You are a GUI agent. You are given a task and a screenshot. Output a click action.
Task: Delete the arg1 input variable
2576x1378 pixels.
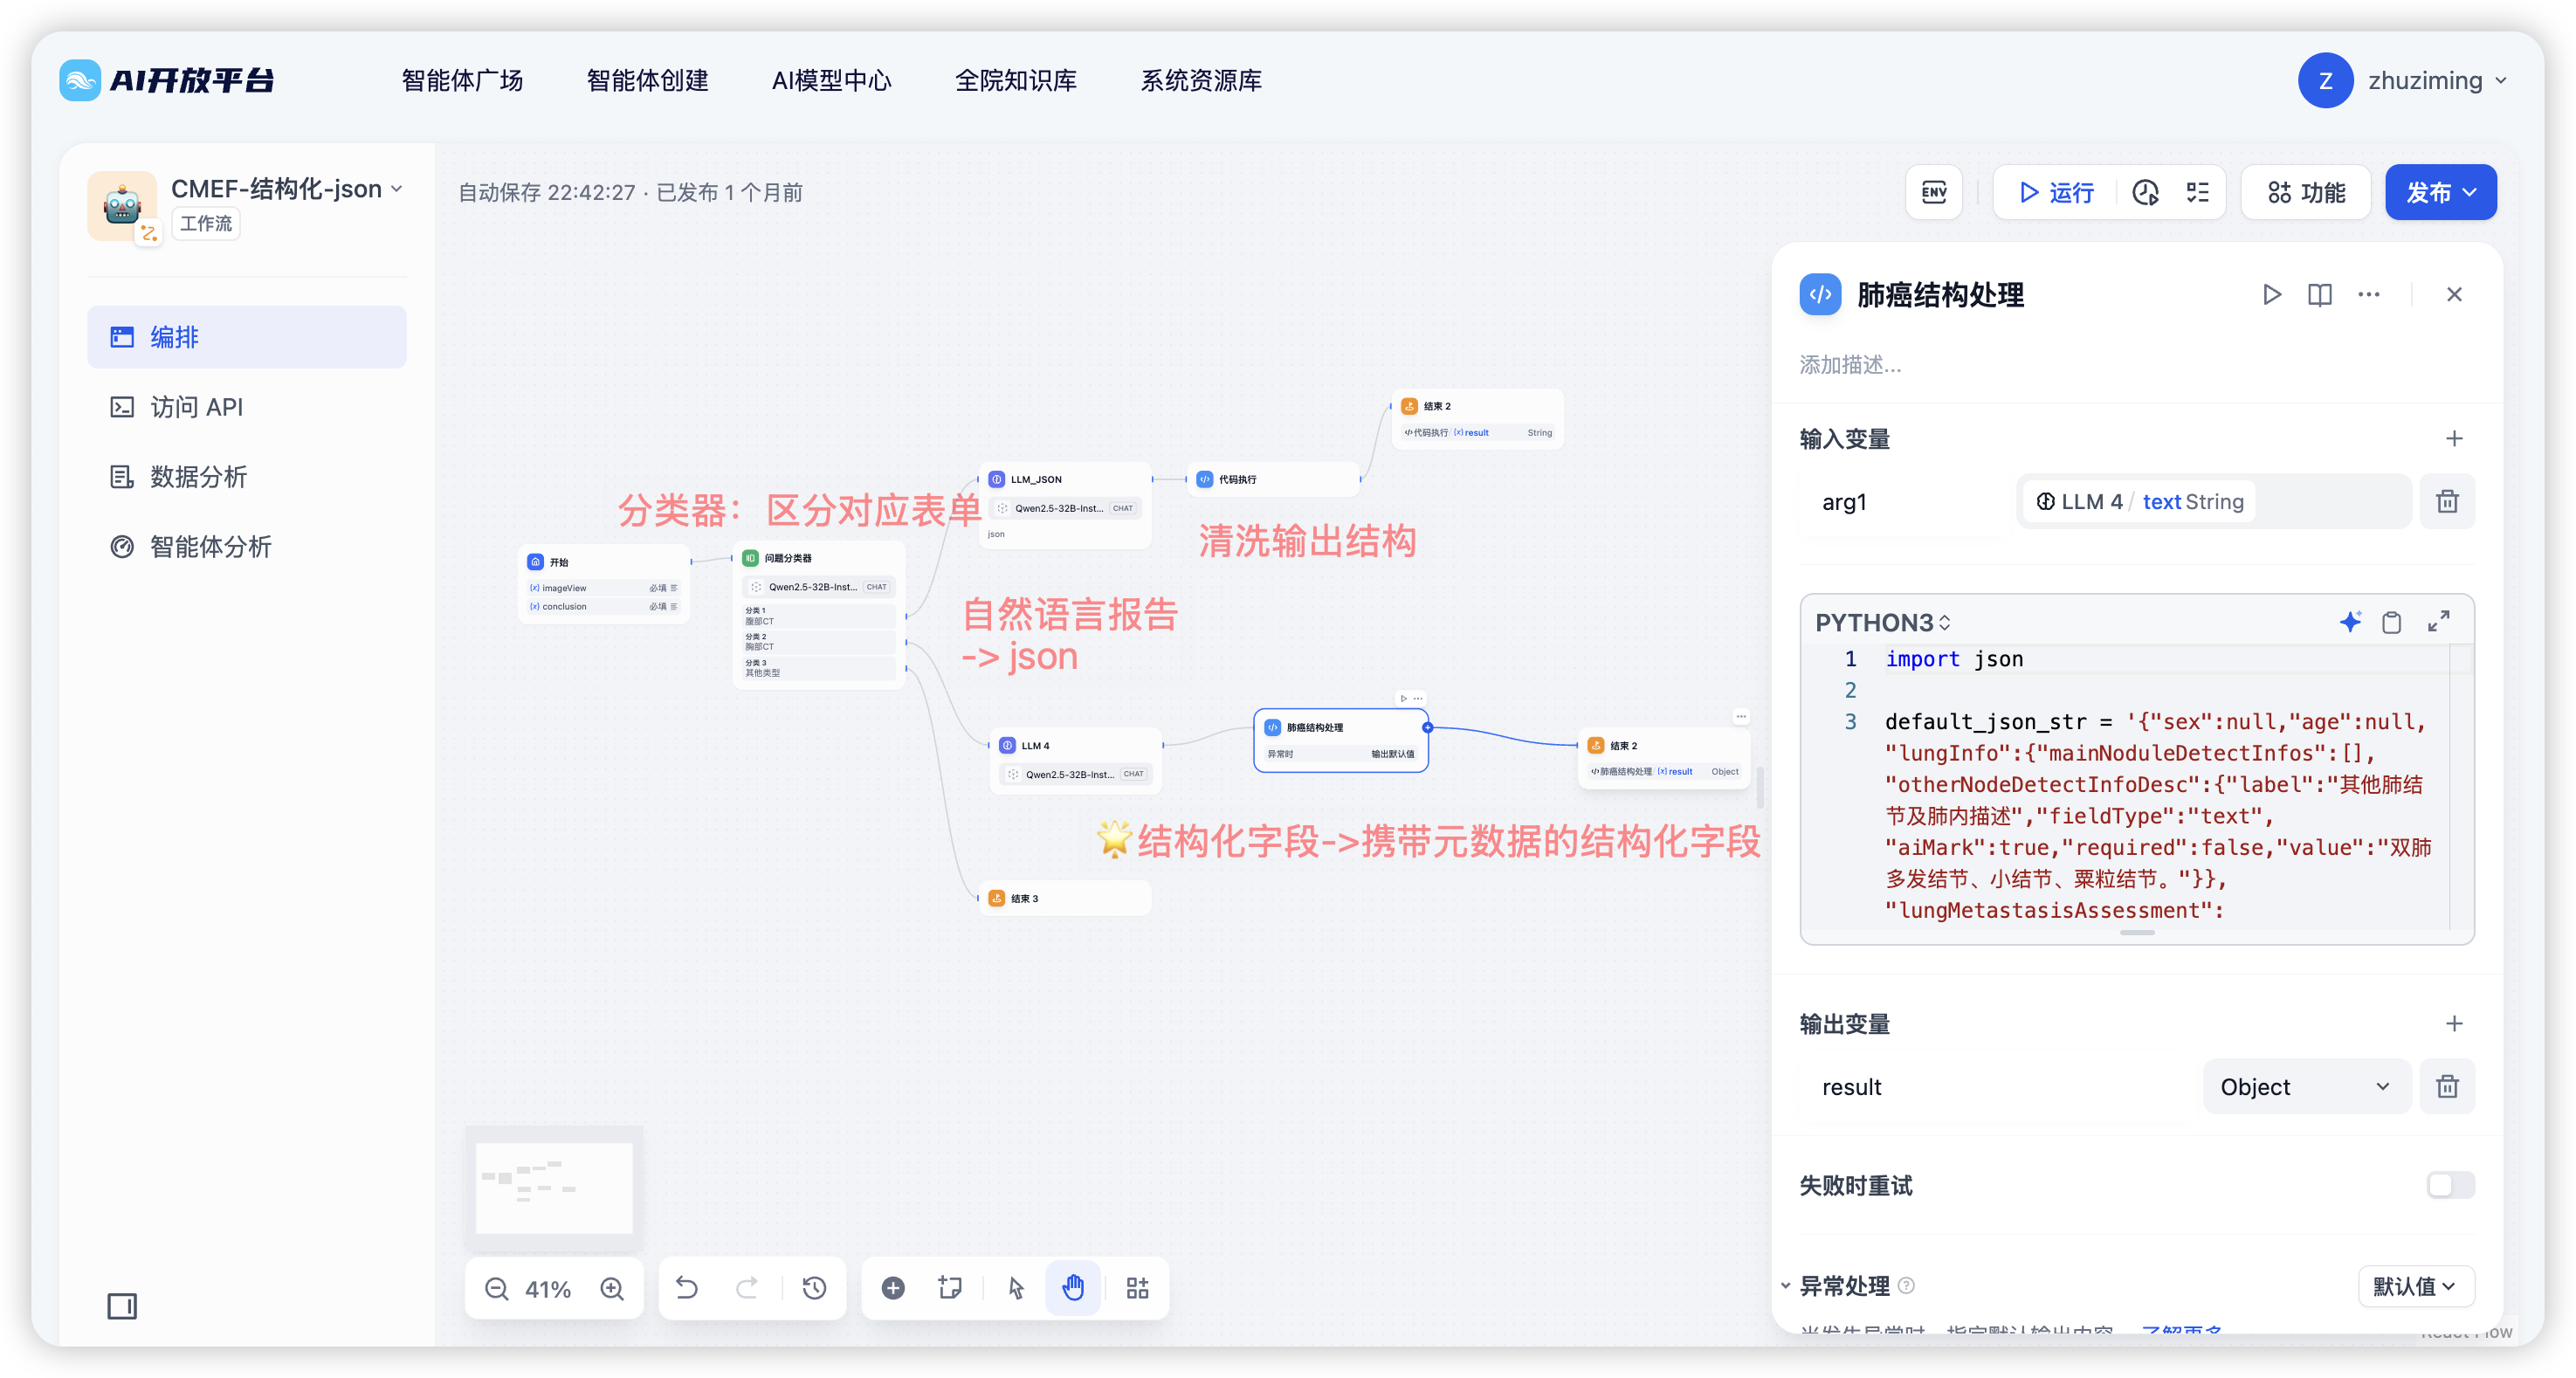[x=2446, y=501]
